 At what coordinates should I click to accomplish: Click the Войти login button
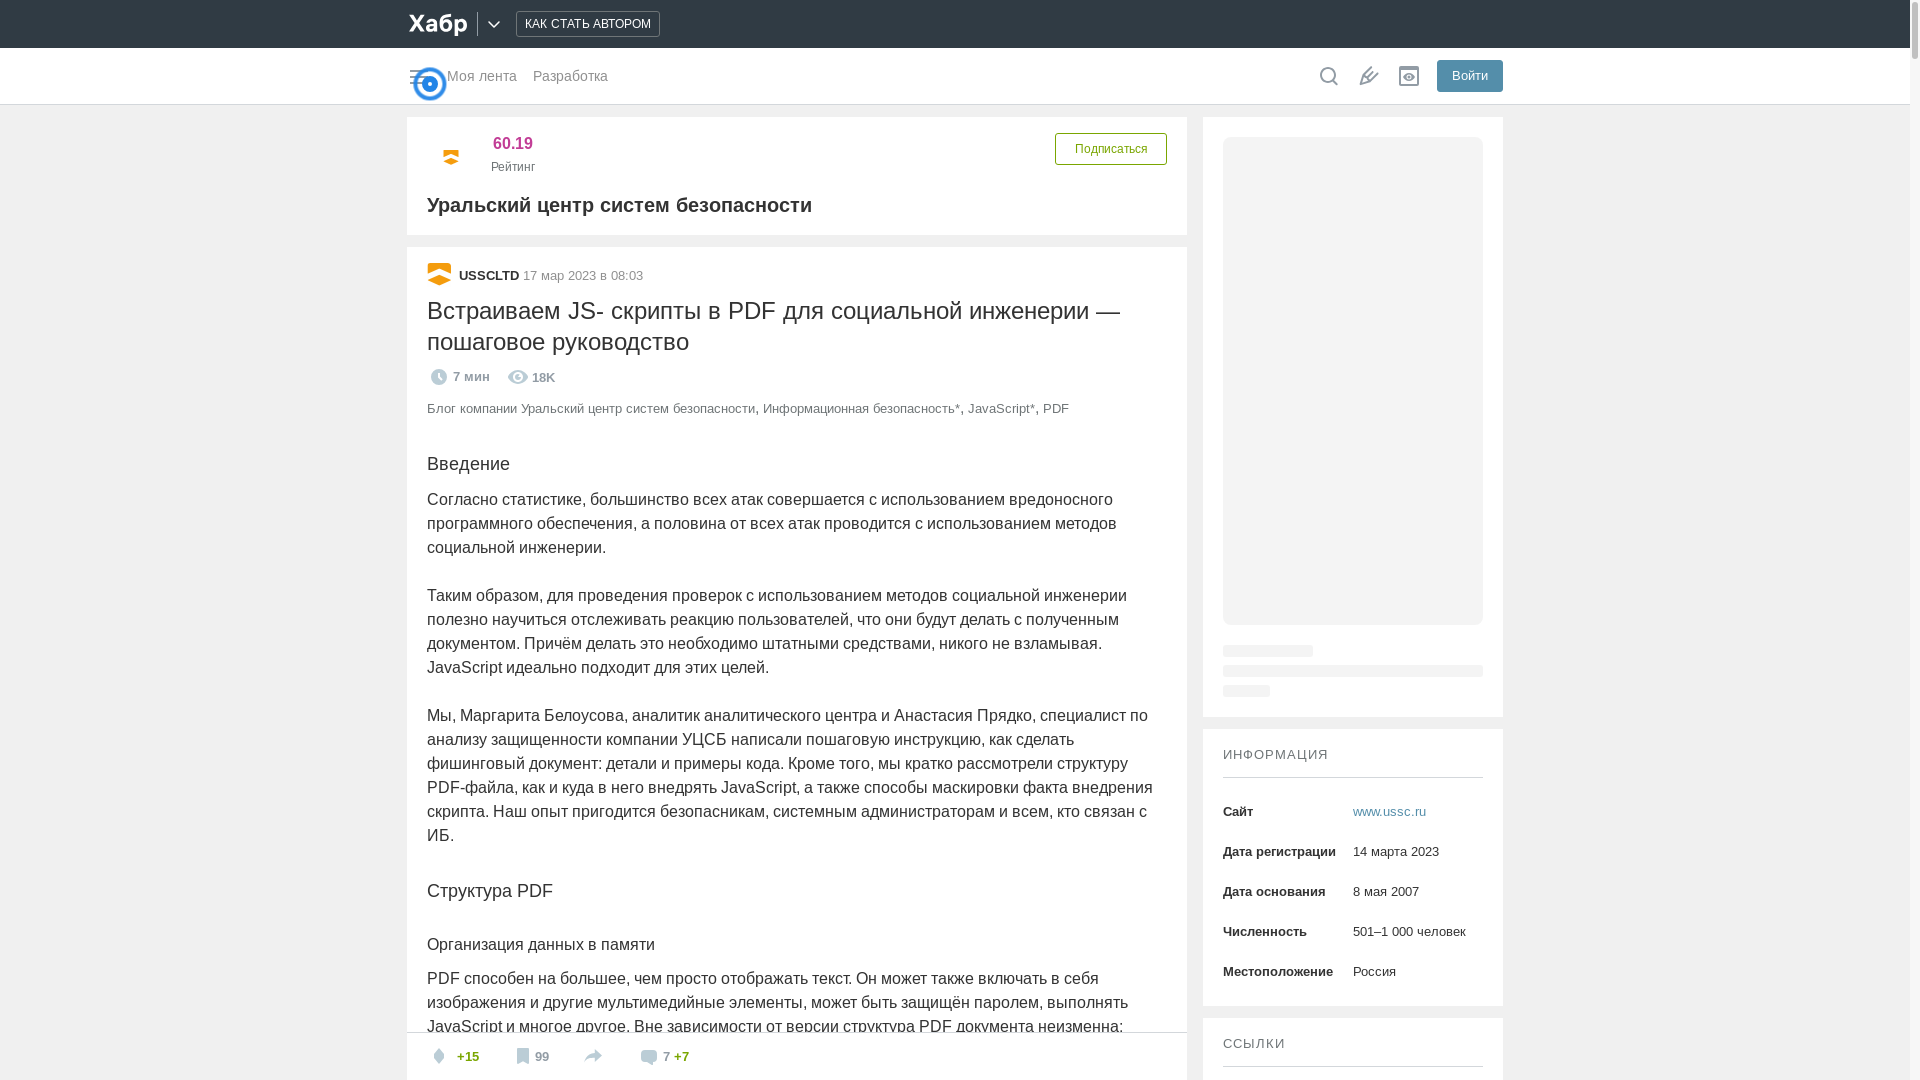click(x=1470, y=76)
